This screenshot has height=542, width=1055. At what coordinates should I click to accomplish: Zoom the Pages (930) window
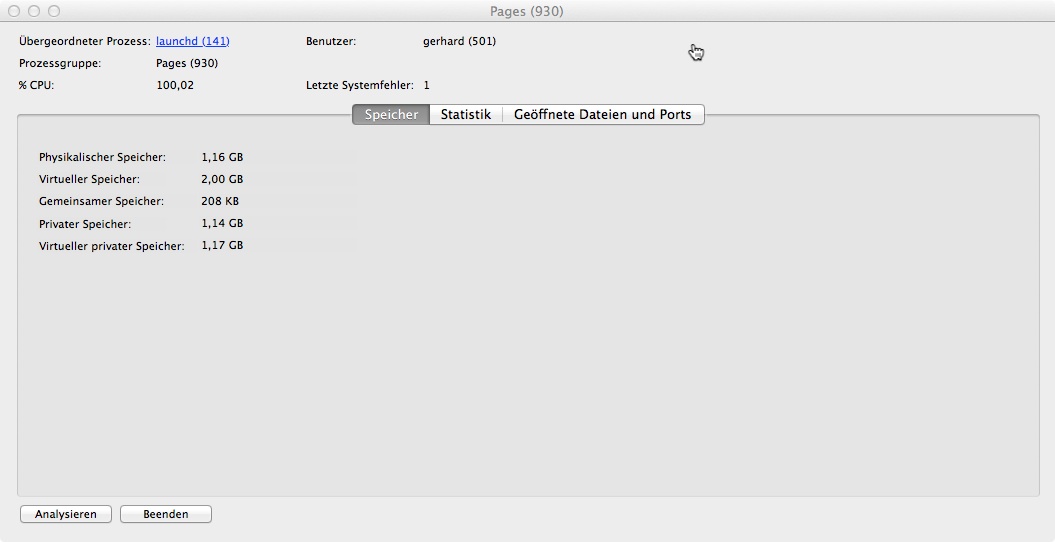pyautogui.click(x=54, y=11)
